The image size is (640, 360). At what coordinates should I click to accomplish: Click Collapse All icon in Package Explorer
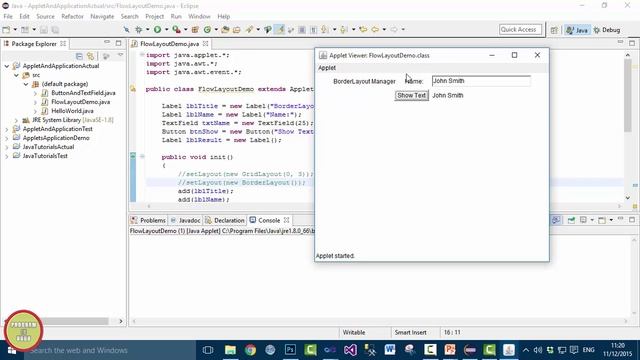click(x=79, y=56)
